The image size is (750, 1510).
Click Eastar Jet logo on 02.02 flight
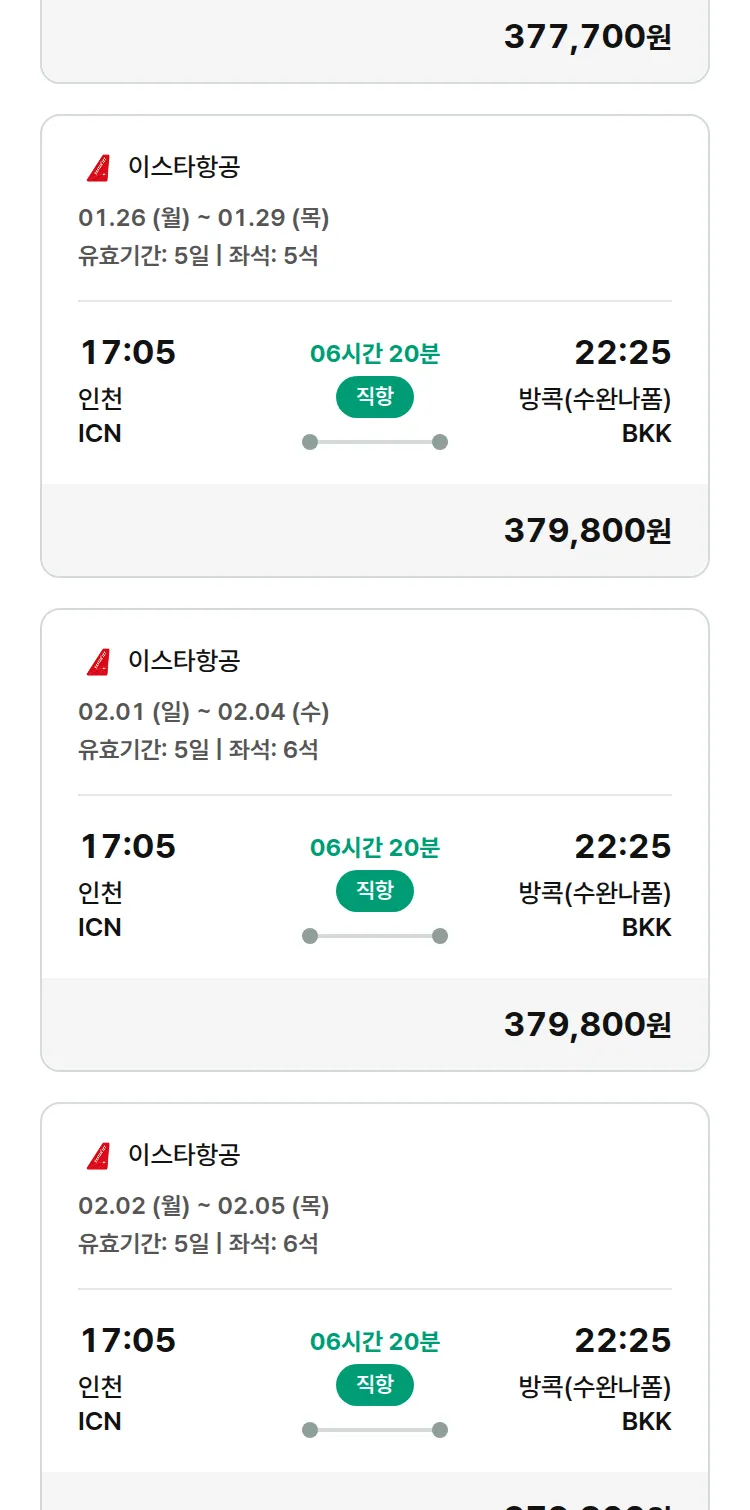tap(98, 1156)
